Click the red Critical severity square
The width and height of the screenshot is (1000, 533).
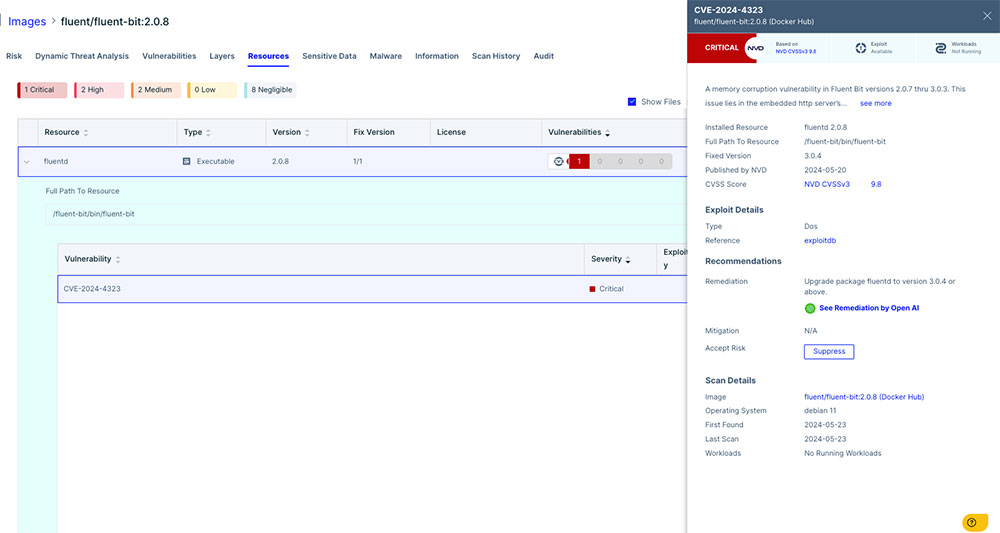(592, 289)
